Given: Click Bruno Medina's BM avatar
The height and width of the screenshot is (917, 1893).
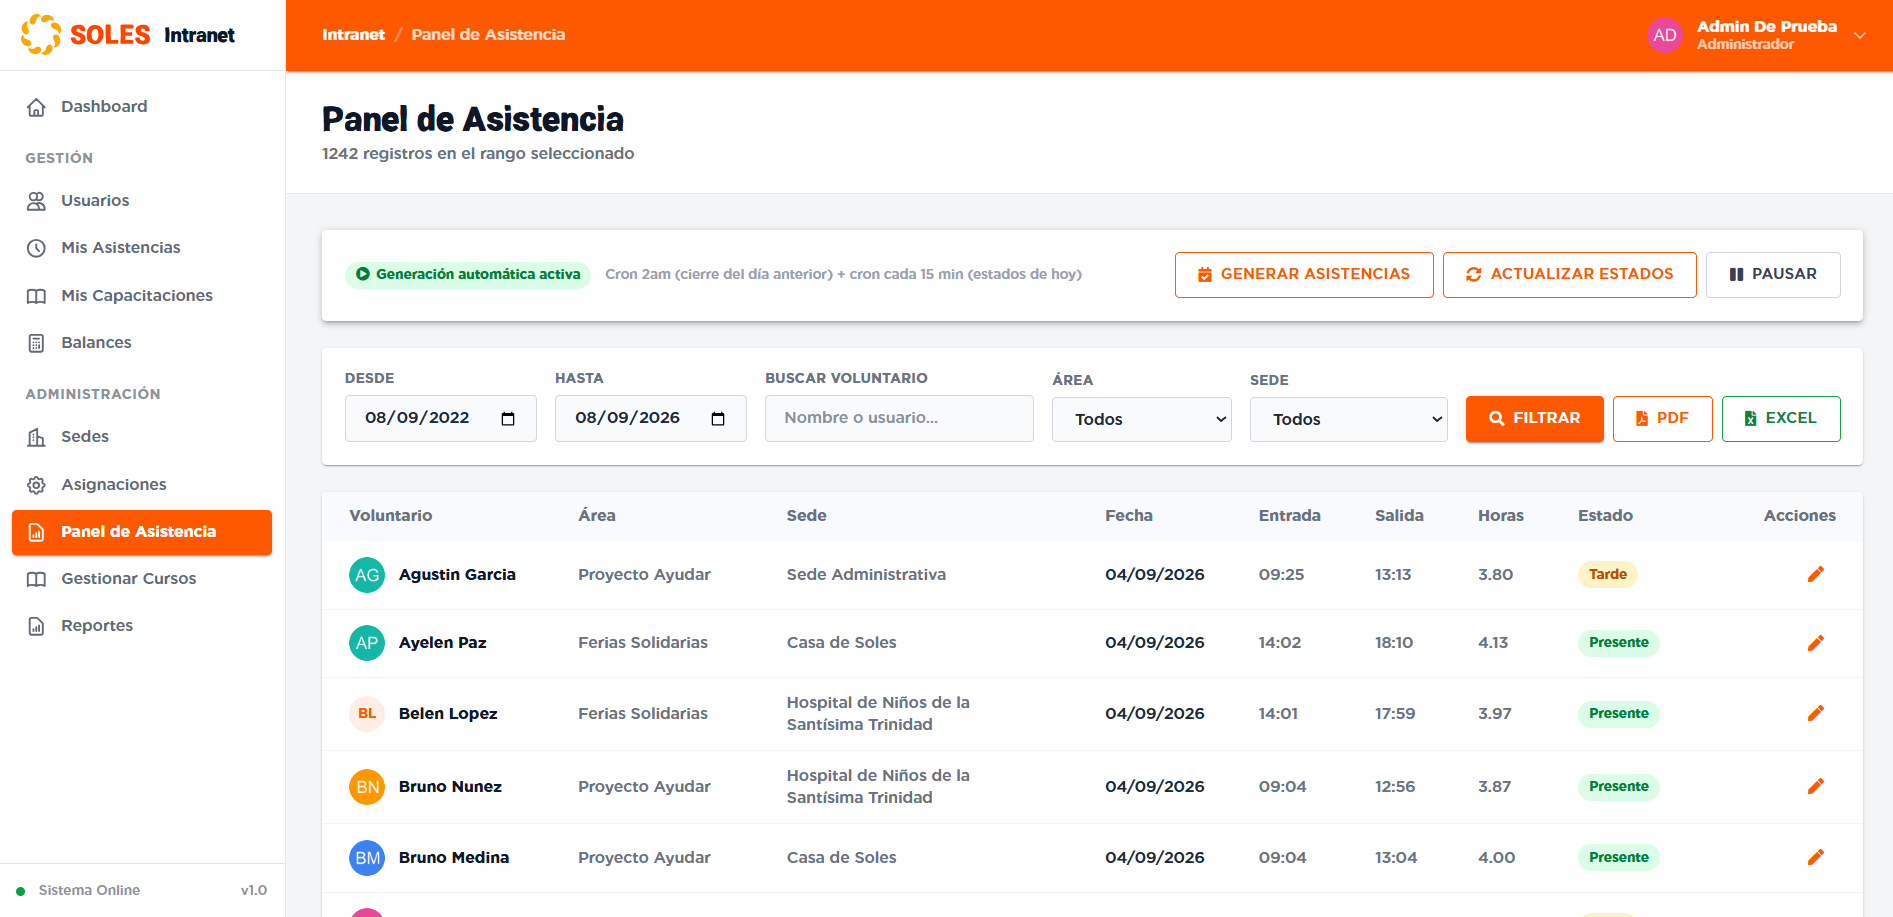Looking at the screenshot, I should click(x=367, y=858).
